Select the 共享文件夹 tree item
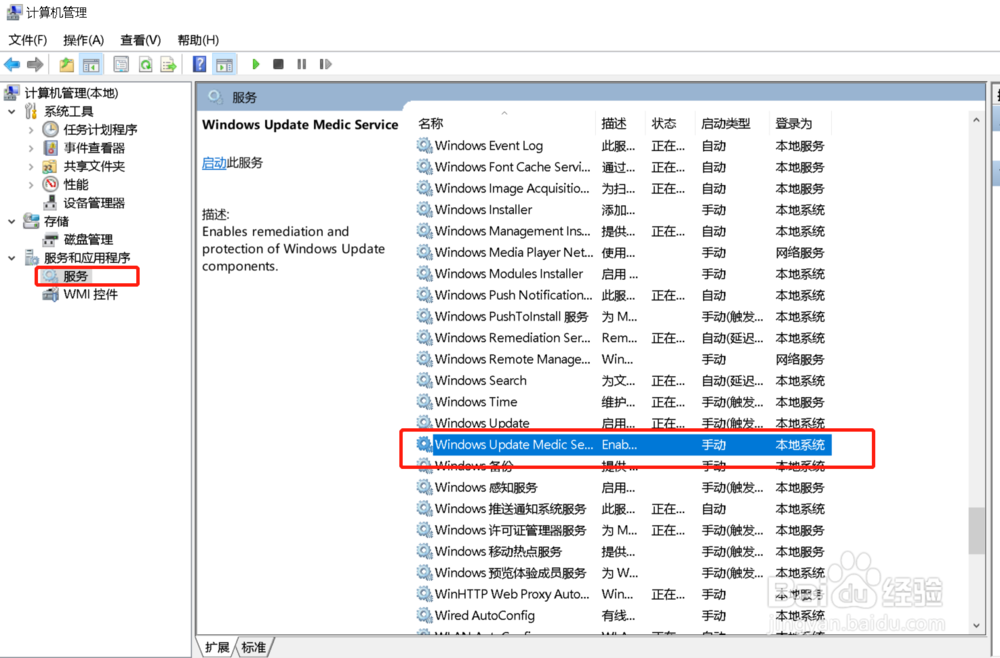1000x658 pixels. 94,166
